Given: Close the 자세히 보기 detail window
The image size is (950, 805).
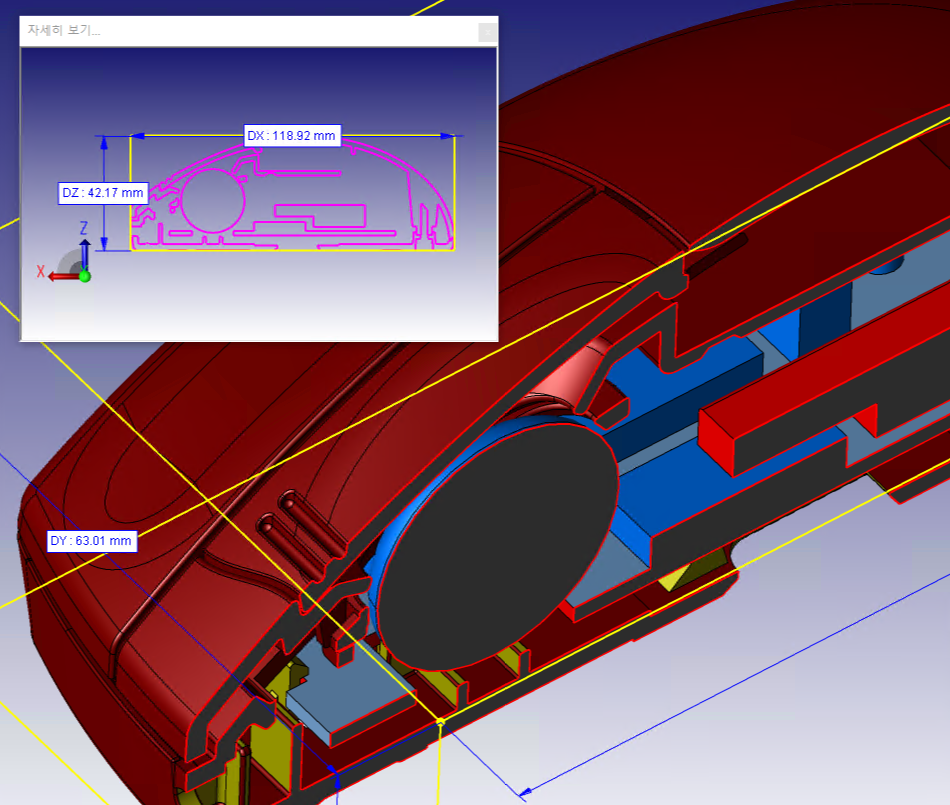Looking at the screenshot, I should tap(487, 31).
